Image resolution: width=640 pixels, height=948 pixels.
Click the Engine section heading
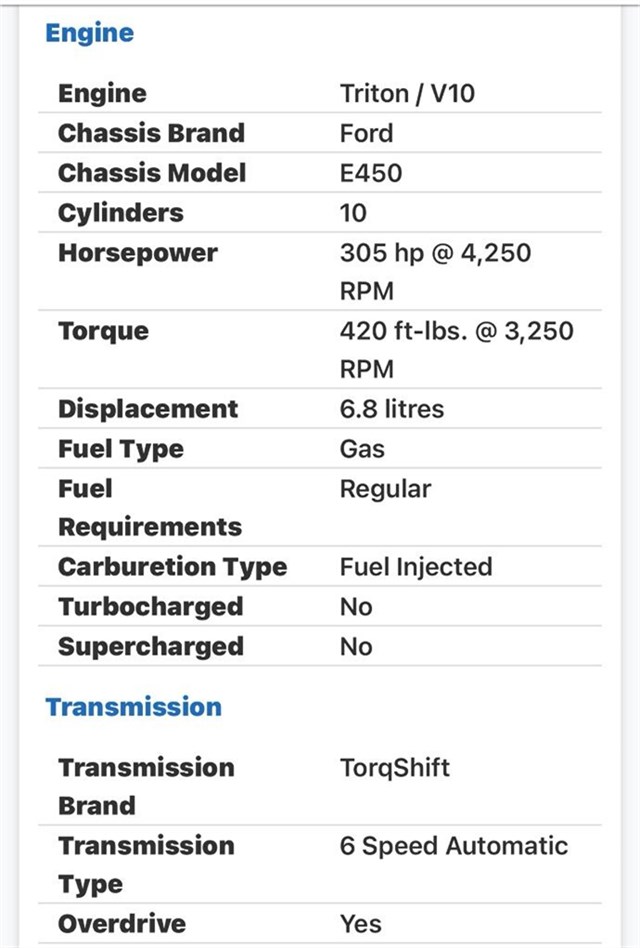pyautogui.click(x=90, y=33)
